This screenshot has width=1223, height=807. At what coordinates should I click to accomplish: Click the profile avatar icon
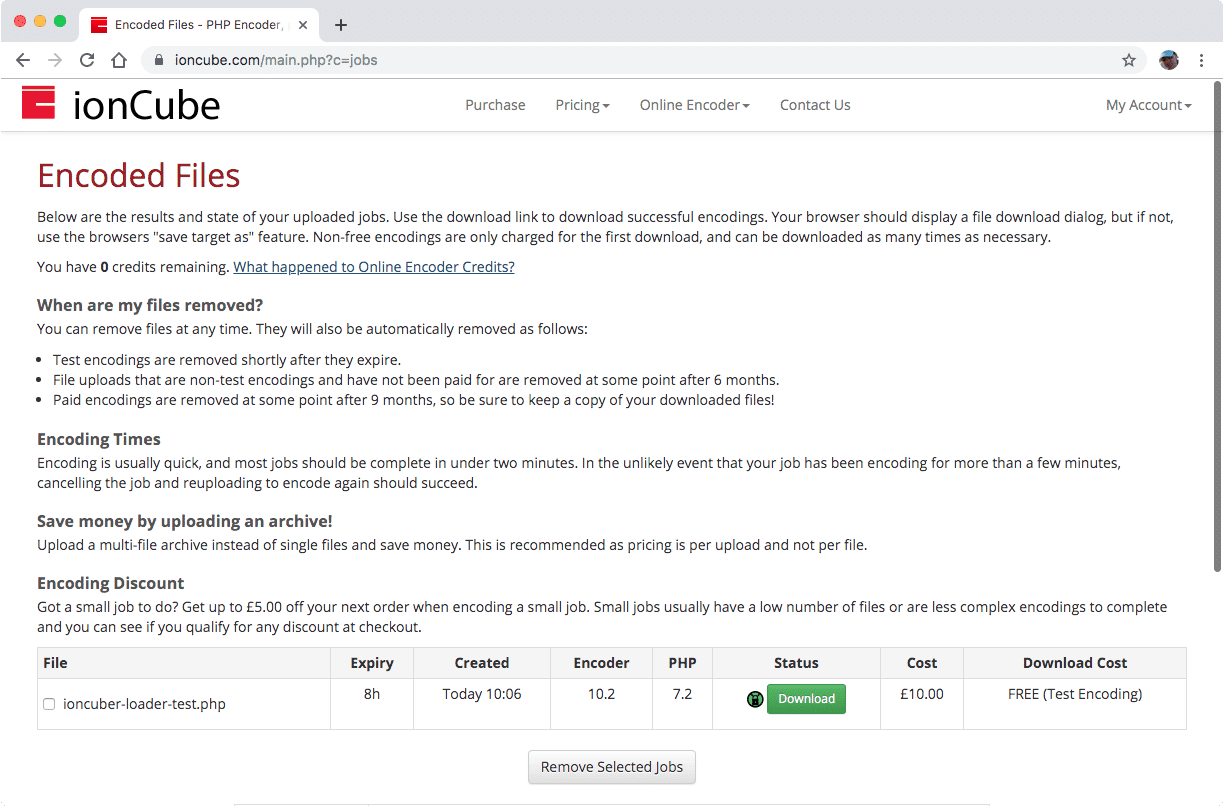click(1168, 60)
